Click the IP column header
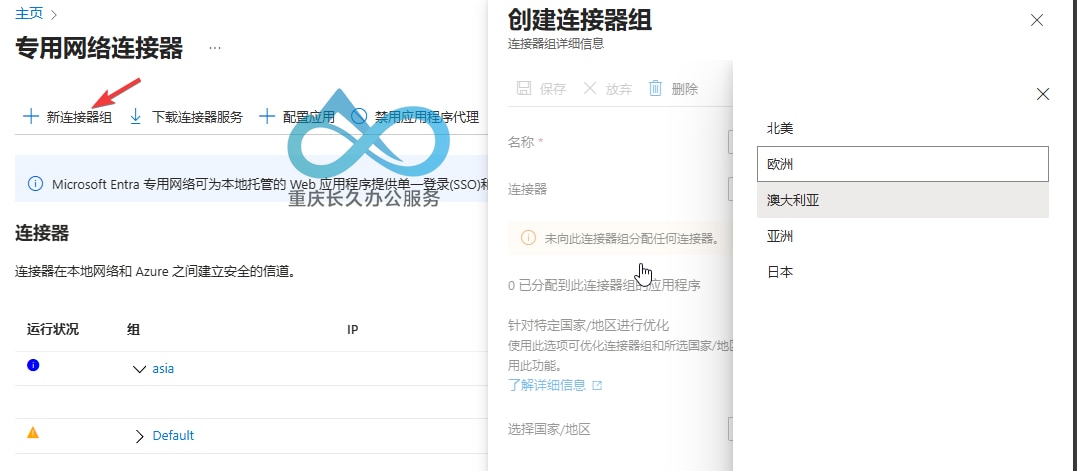Viewport: 1077px width, 471px height. pos(352,330)
